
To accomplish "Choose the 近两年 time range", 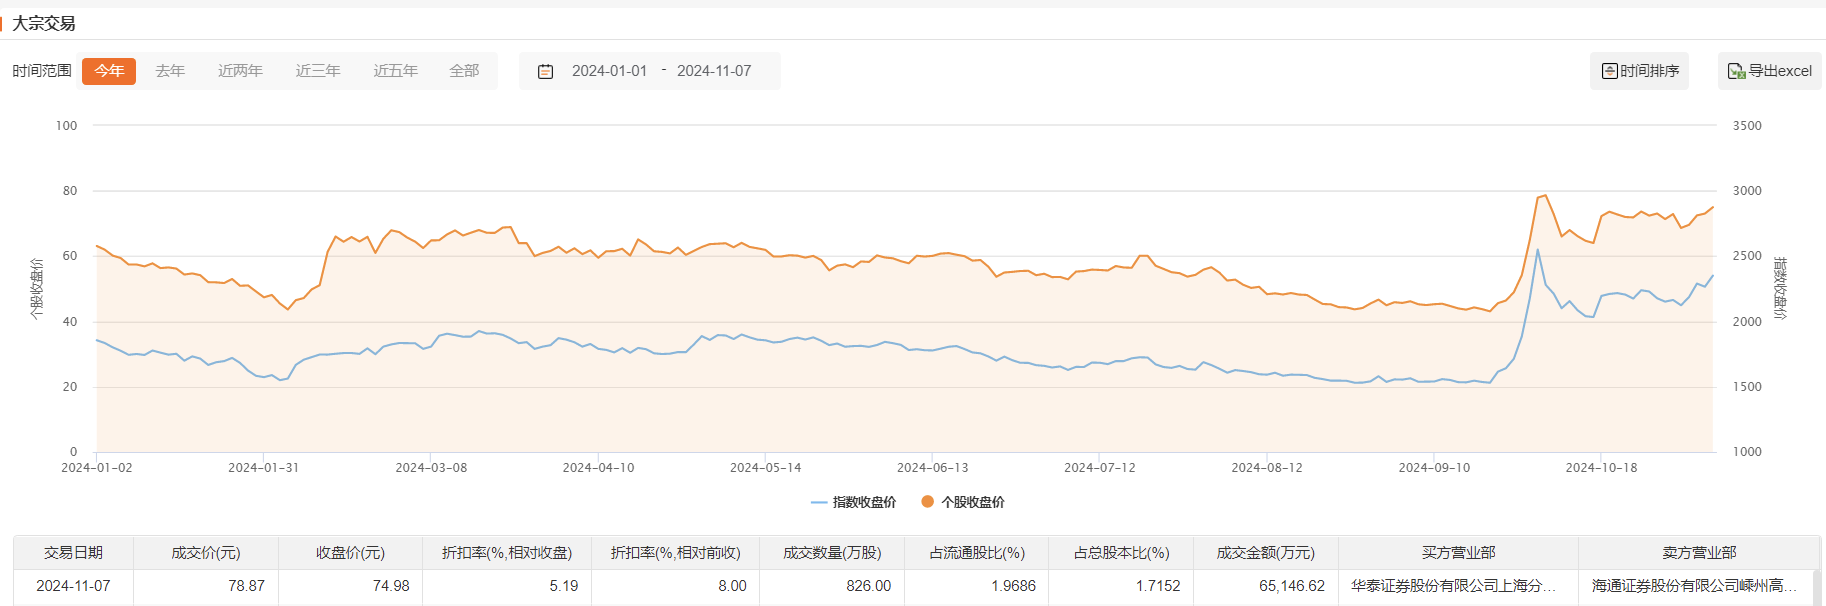I will (240, 71).
